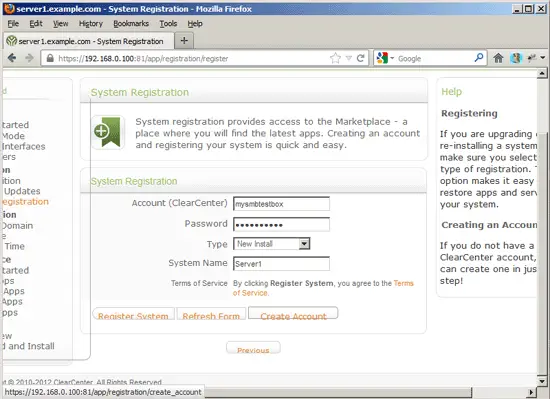Click vertical scrollbar up arrow
Viewport: 550px width, 399px height.
click(x=542, y=73)
